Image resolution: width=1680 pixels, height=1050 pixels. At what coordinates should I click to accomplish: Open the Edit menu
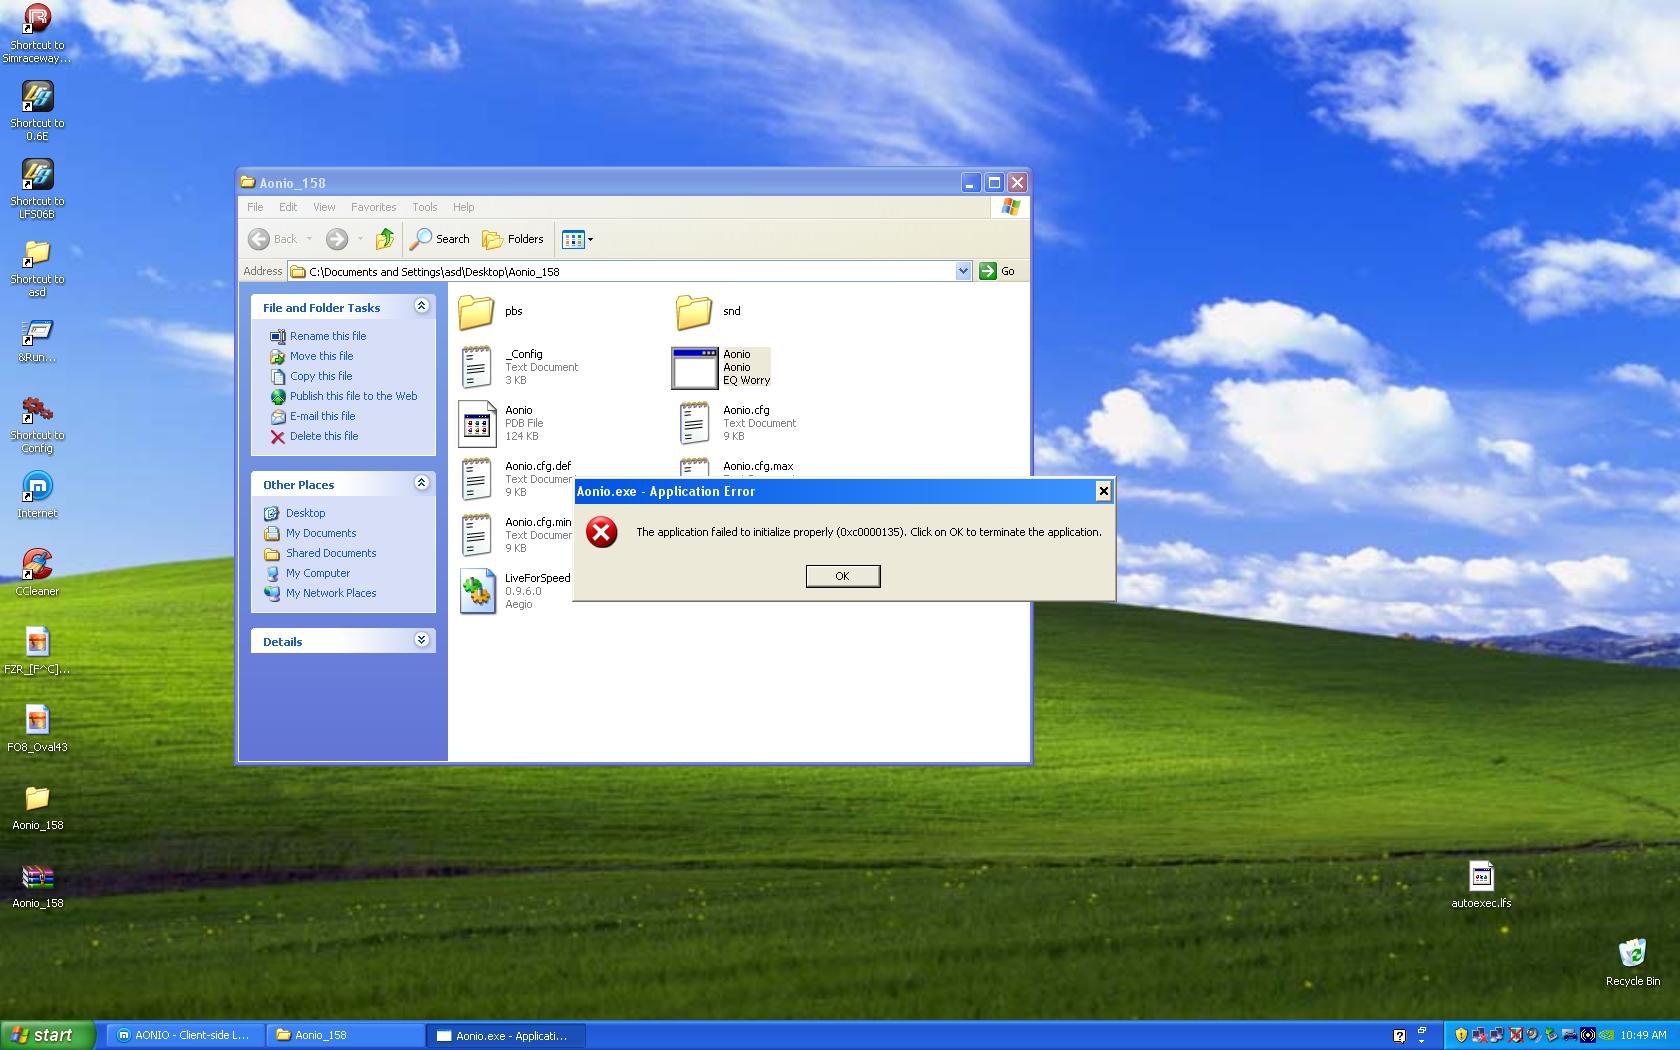click(x=288, y=207)
